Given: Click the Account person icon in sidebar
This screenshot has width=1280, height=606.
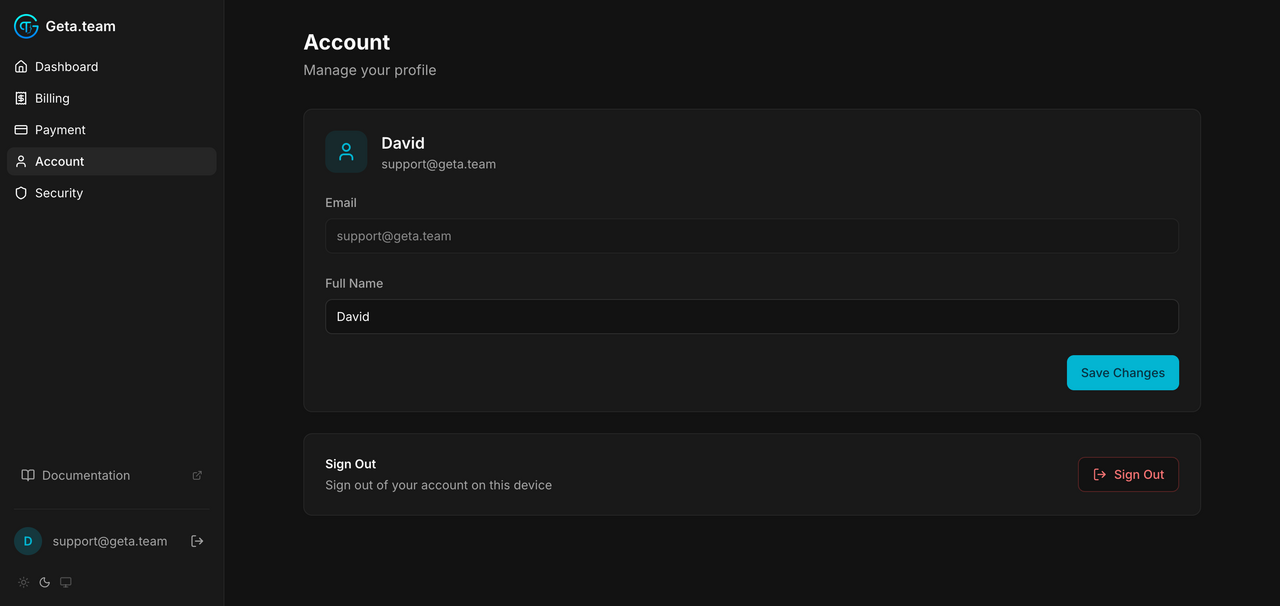Looking at the screenshot, I should tap(21, 161).
